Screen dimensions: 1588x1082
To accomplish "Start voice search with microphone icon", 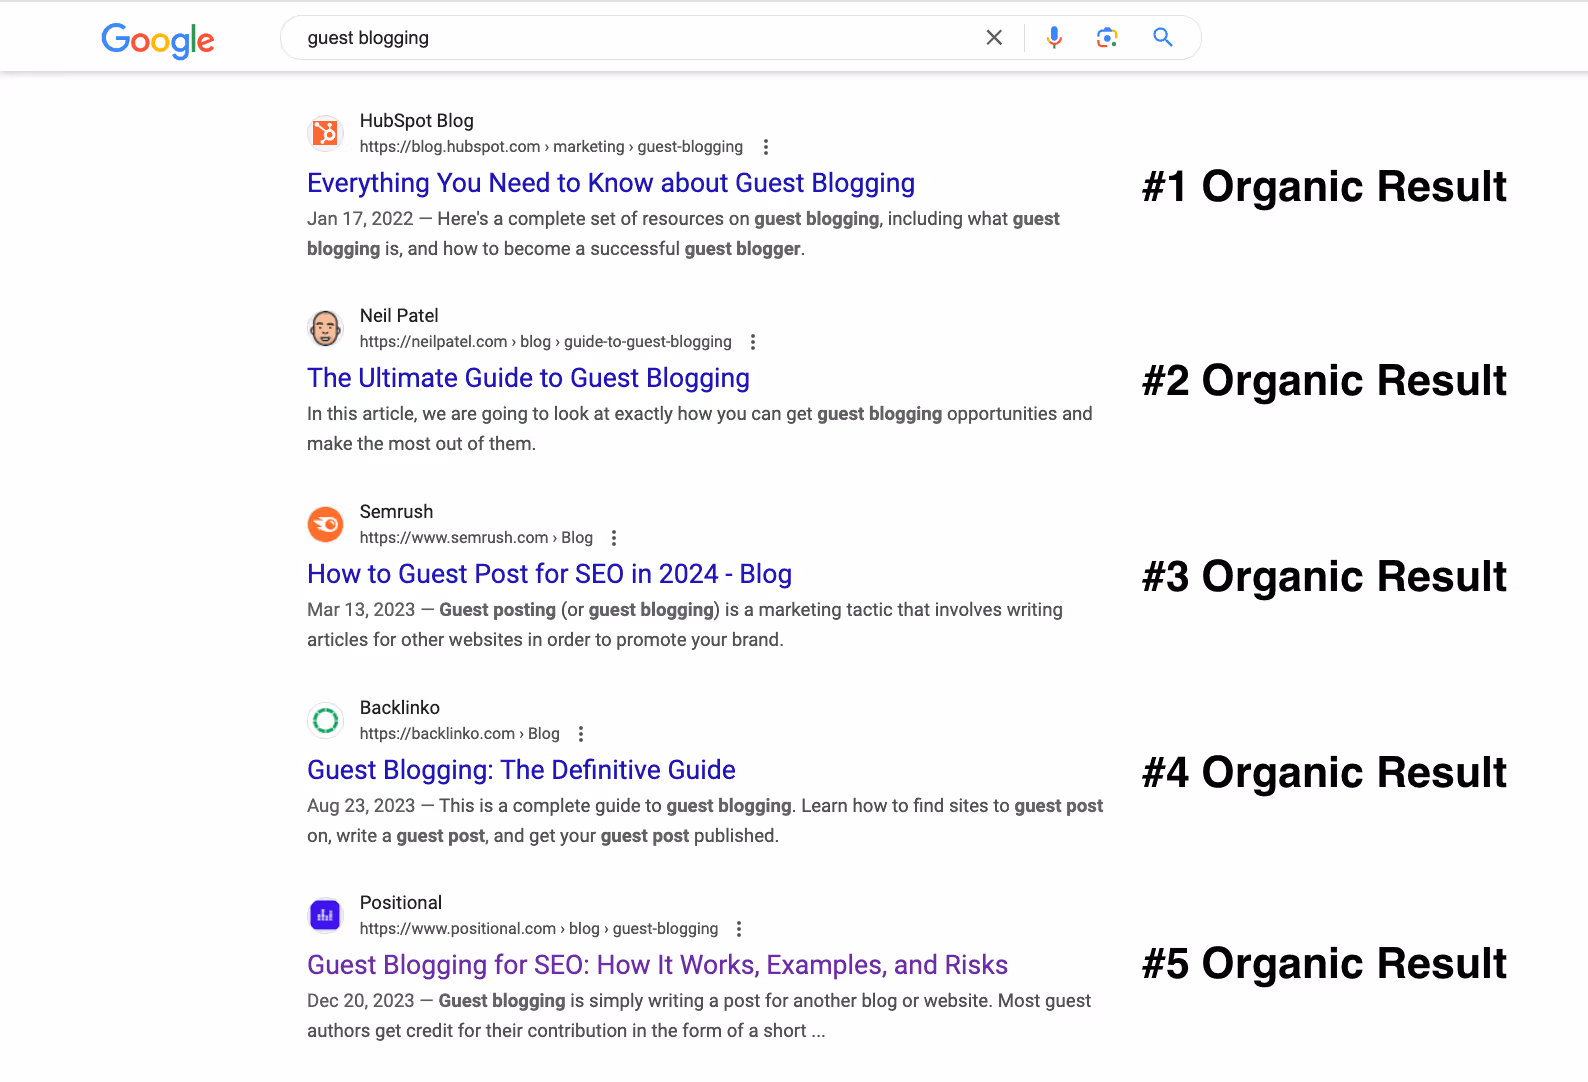I will 1054,38.
